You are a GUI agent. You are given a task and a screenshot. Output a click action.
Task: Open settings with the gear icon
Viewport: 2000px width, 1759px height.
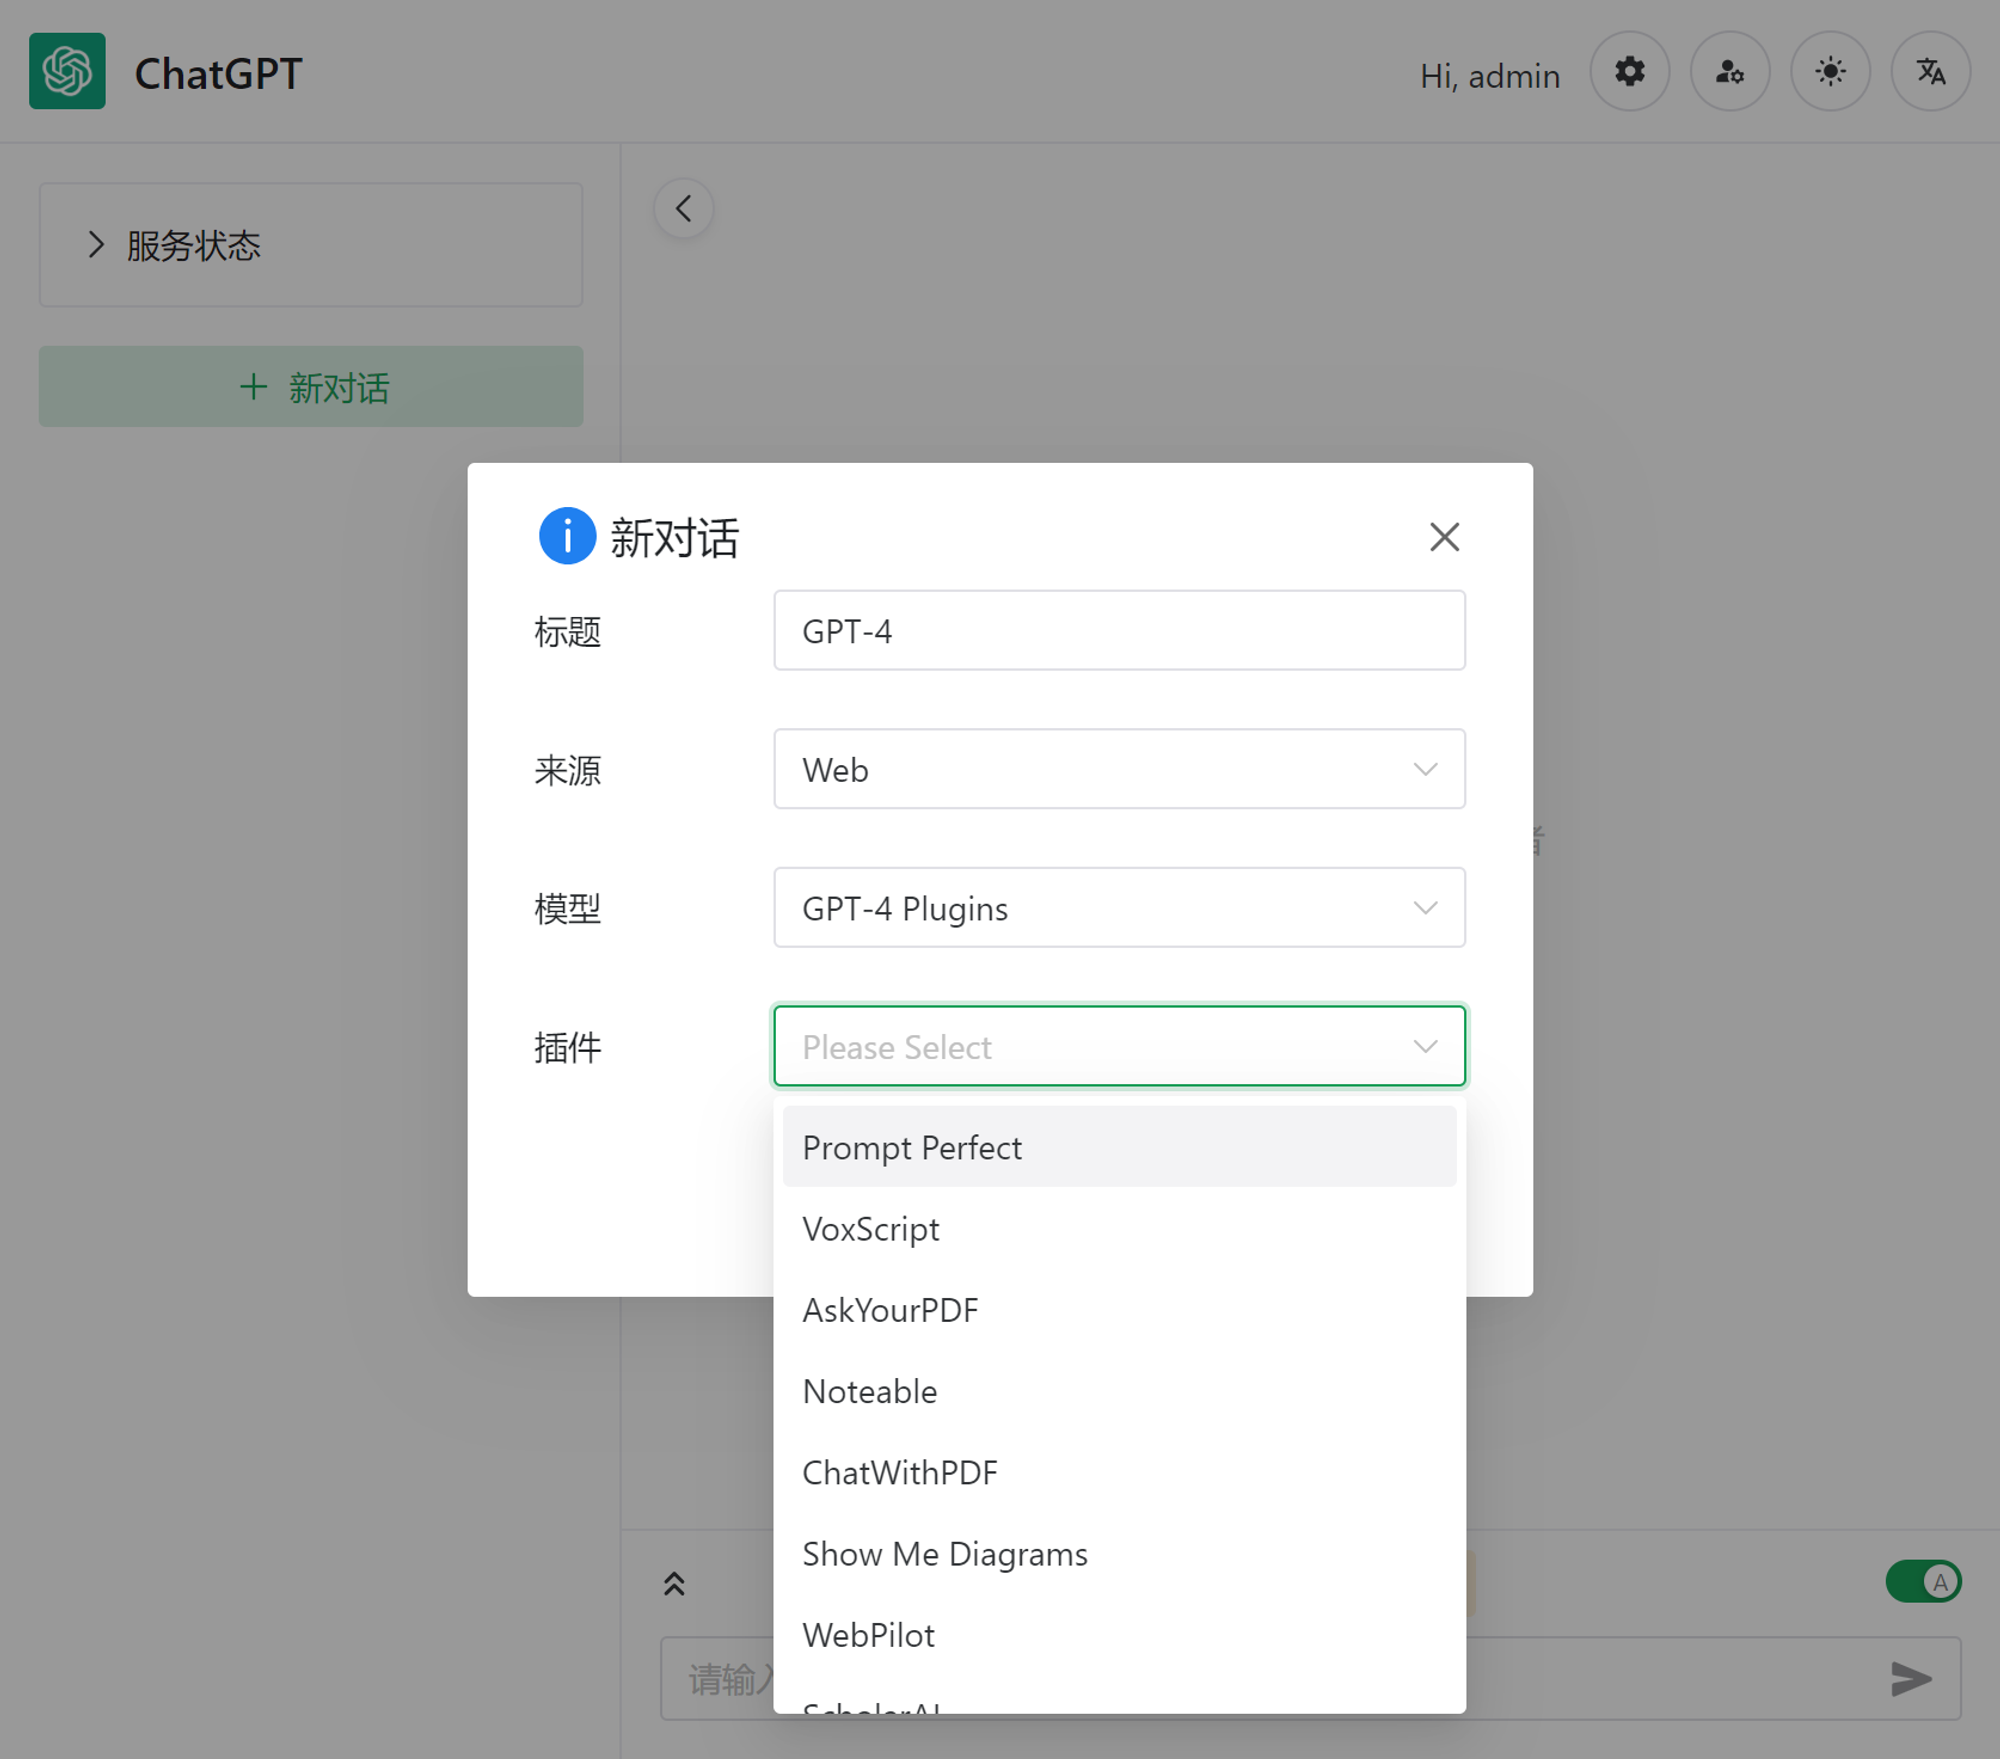pyautogui.click(x=1629, y=72)
